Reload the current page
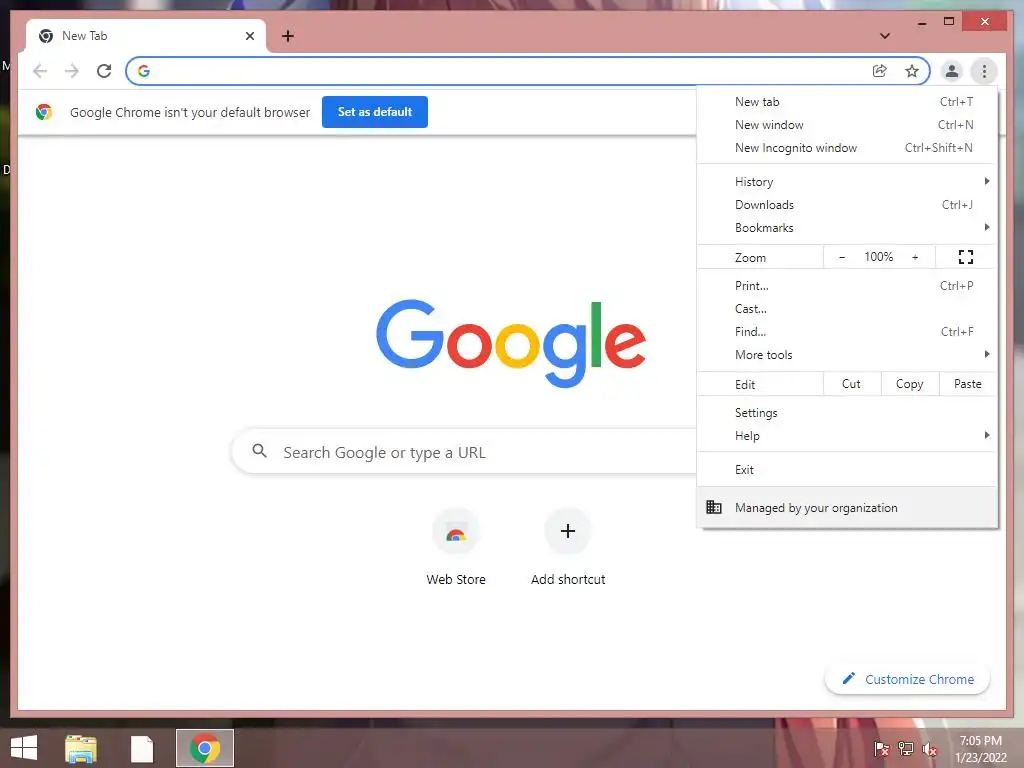 click(x=104, y=71)
